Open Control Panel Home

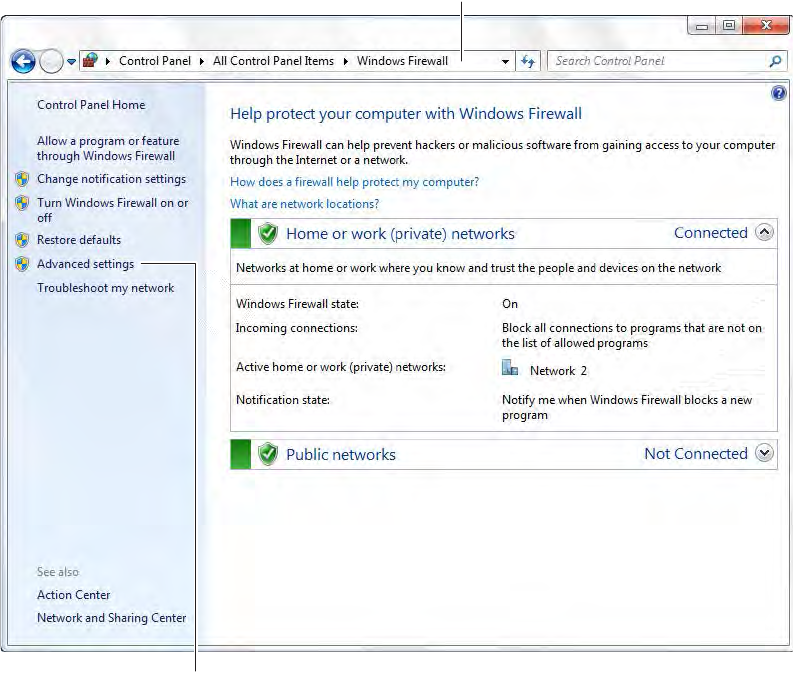pyautogui.click(x=91, y=105)
